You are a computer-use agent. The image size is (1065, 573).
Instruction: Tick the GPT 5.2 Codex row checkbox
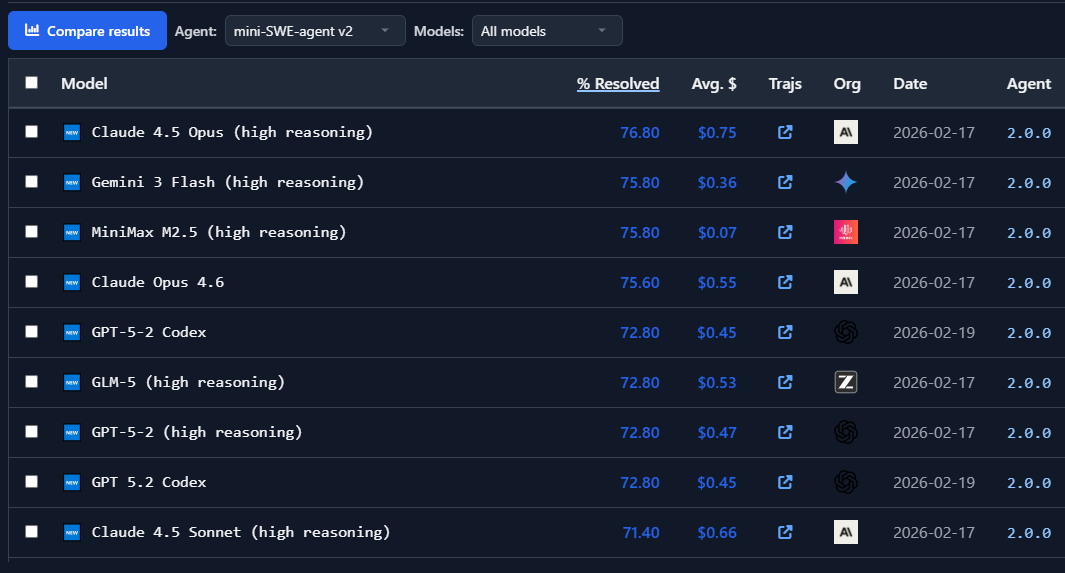click(32, 482)
